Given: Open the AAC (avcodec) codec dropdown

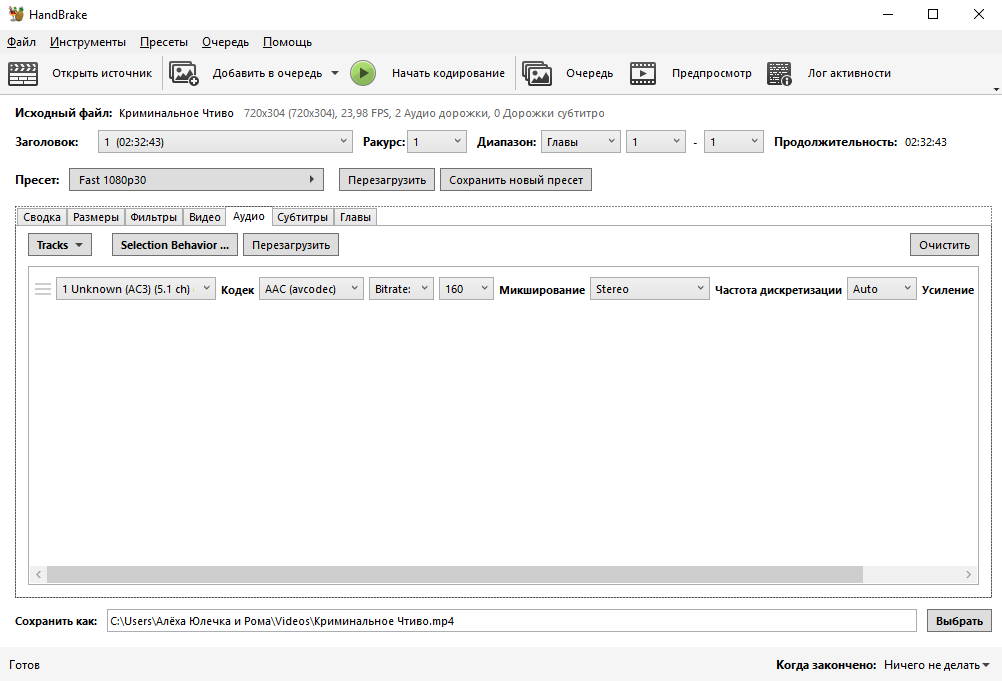Looking at the screenshot, I should (311, 289).
